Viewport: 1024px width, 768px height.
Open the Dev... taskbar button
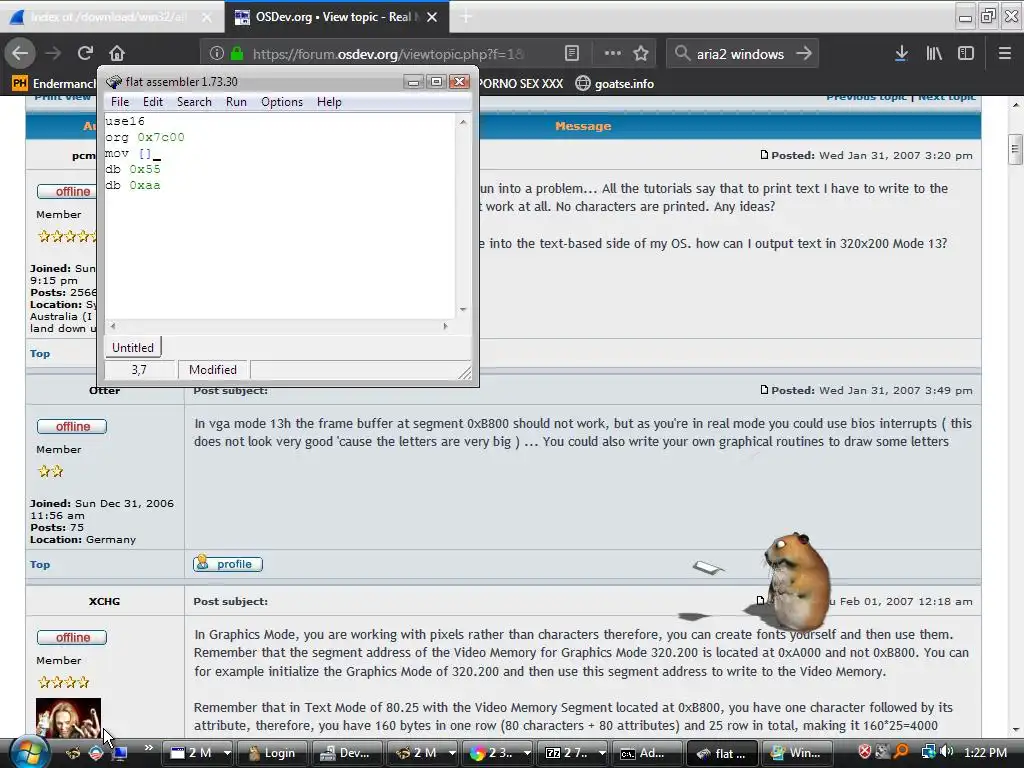coord(347,753)
